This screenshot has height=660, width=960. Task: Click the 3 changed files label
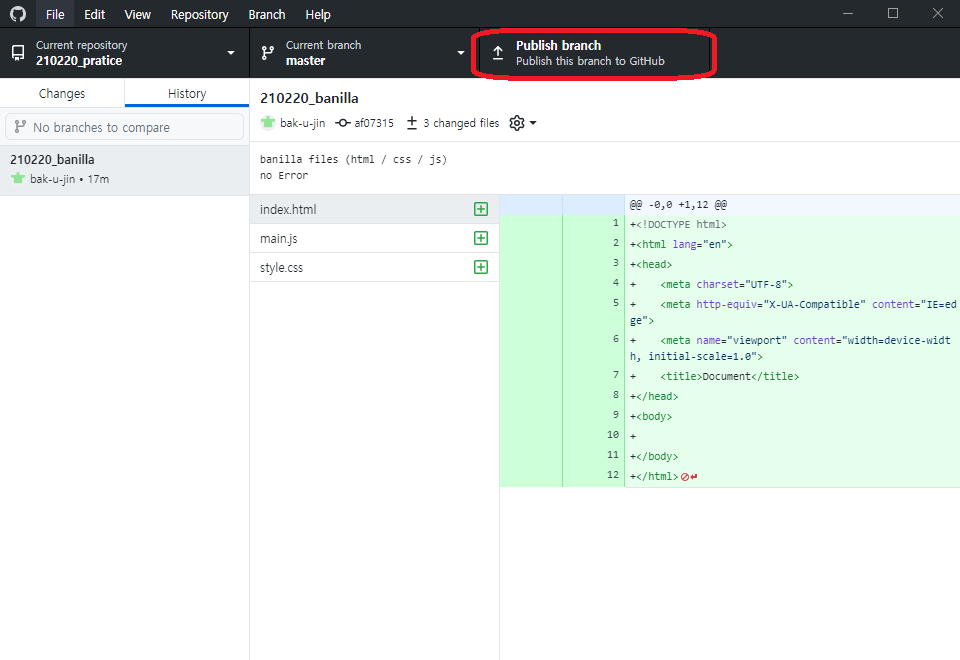pos(461,123)
